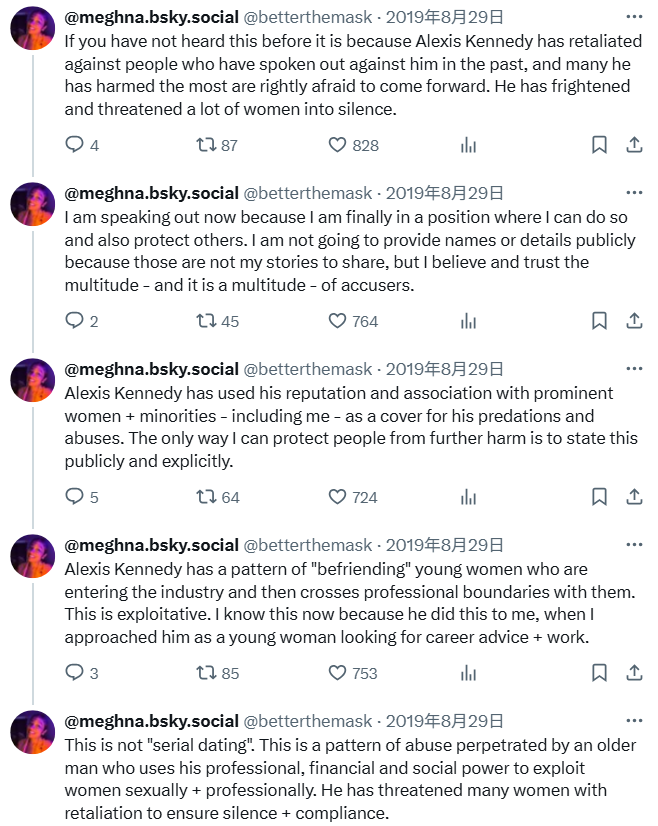Open the timestamp link of the last tweet
658x826 pixels.
[445, 721]
